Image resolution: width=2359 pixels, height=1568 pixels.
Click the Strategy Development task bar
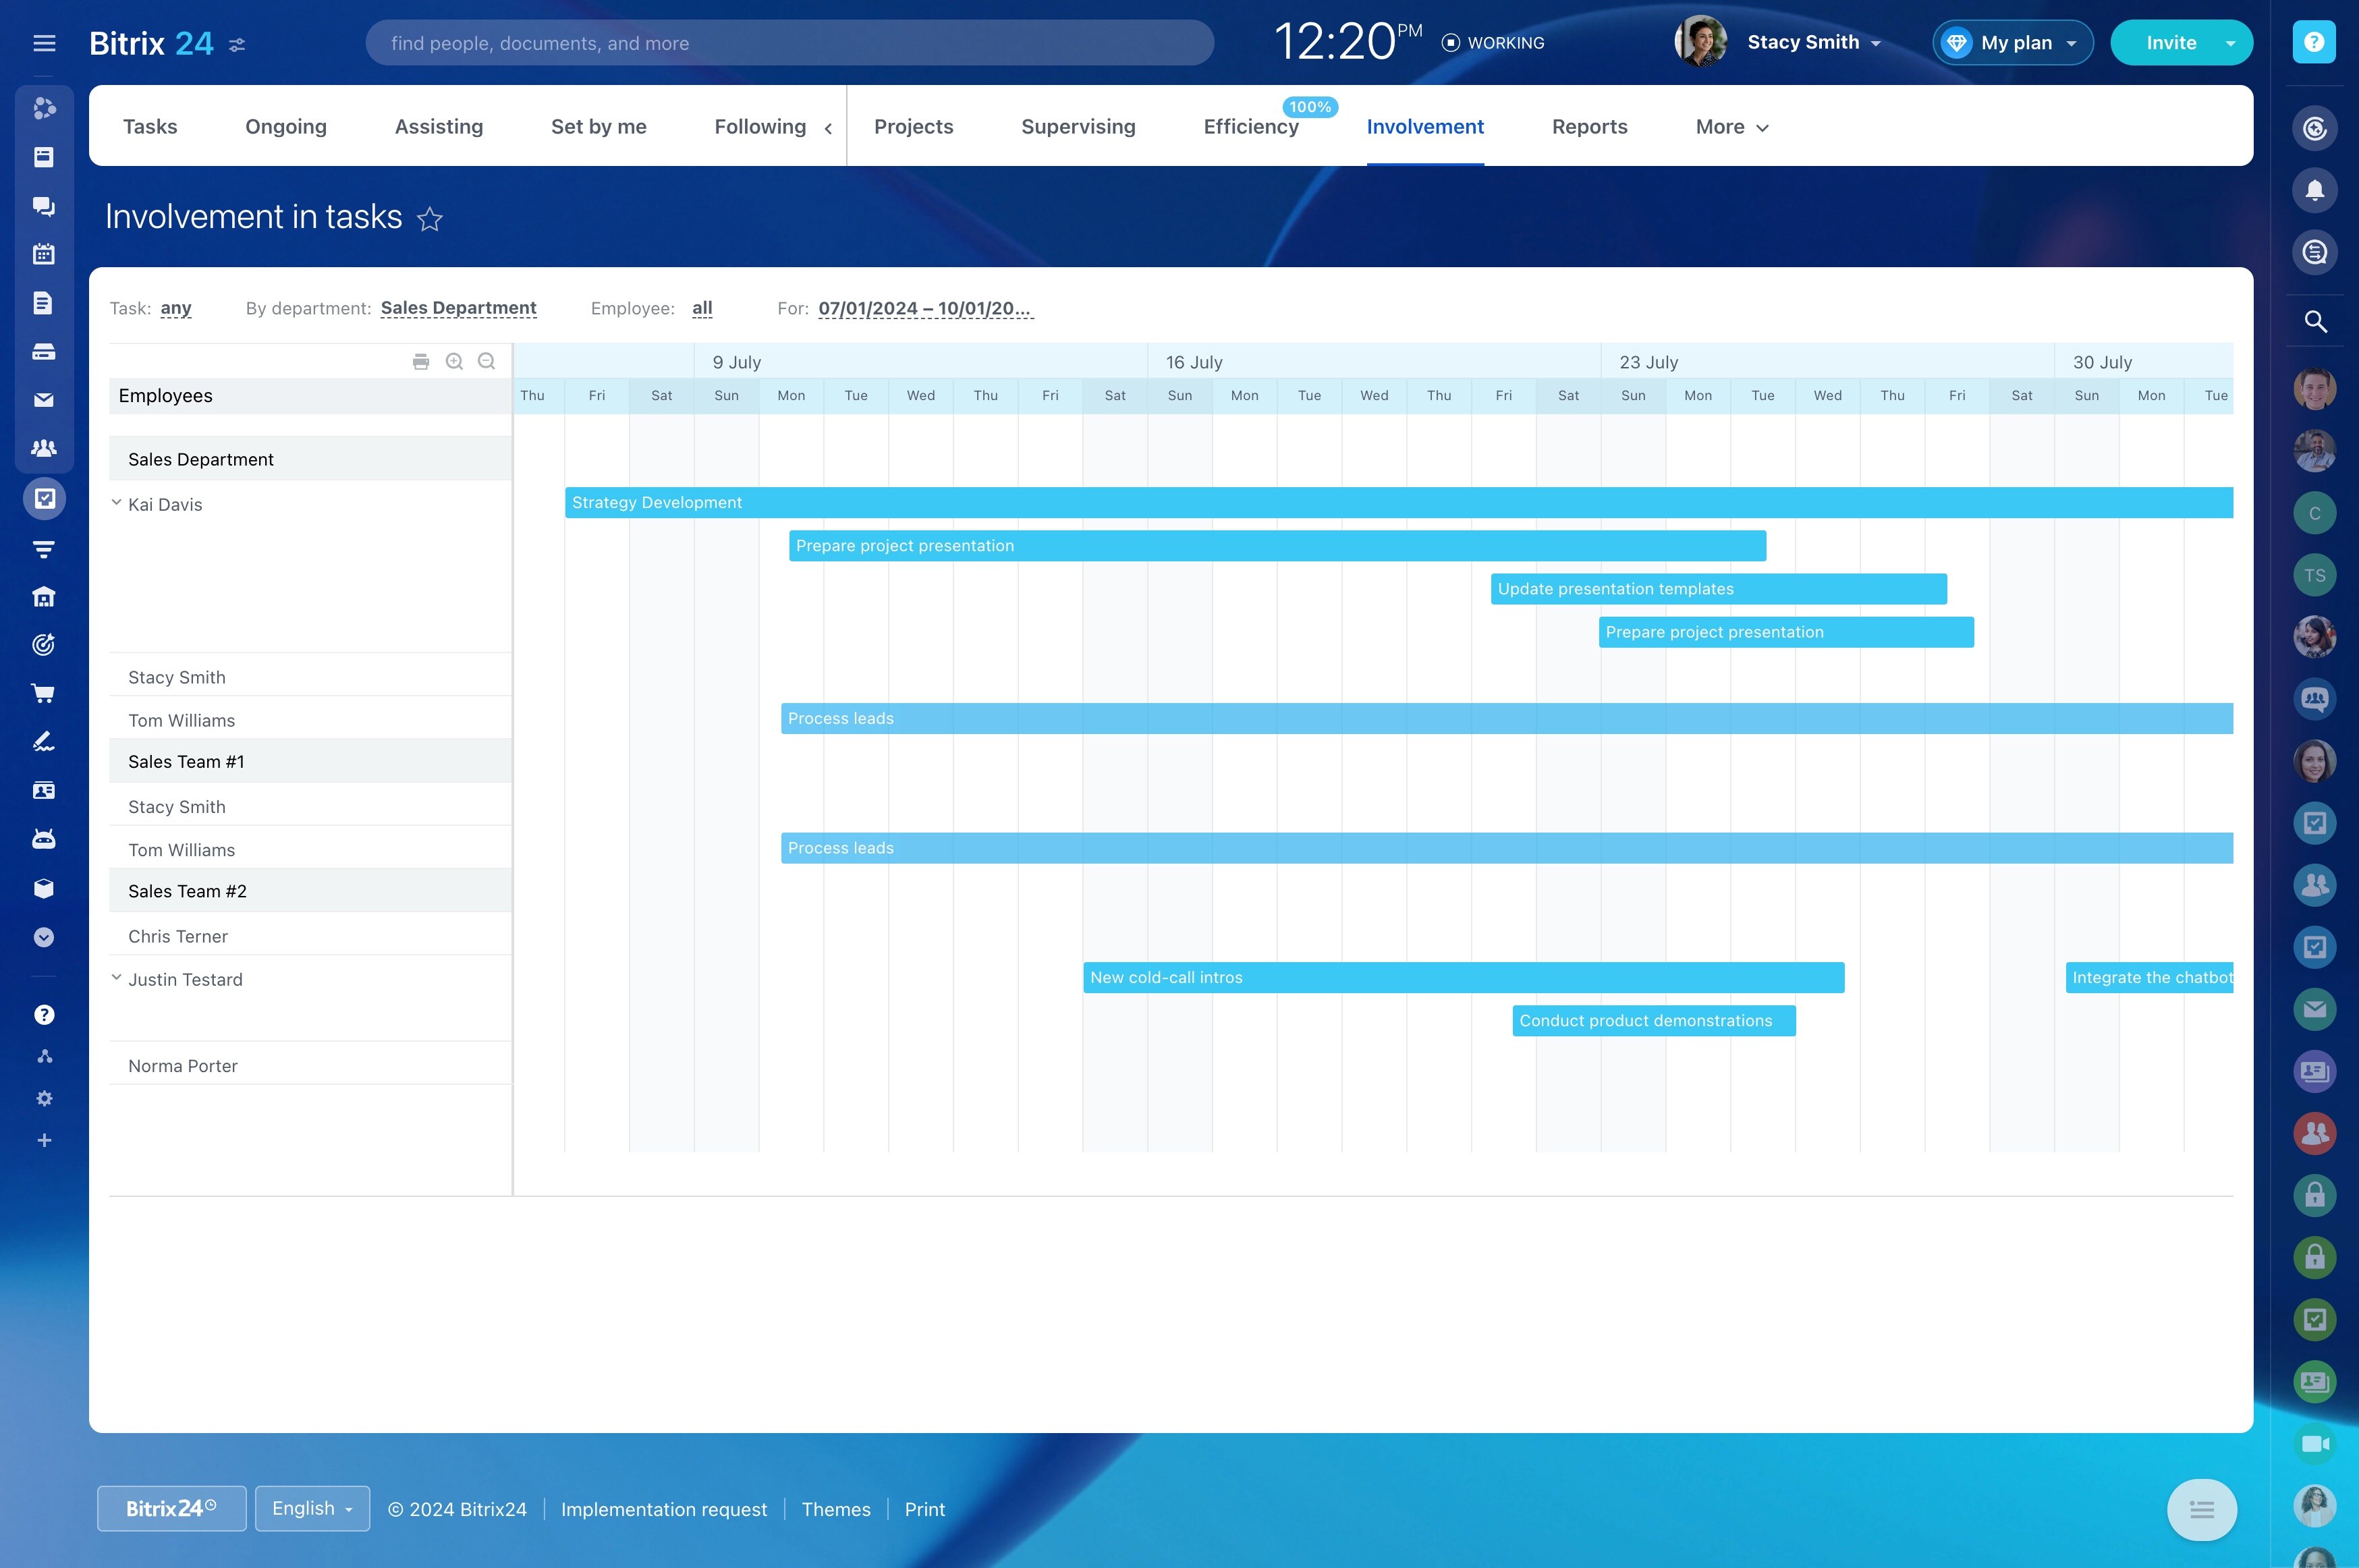point(1398,503)
